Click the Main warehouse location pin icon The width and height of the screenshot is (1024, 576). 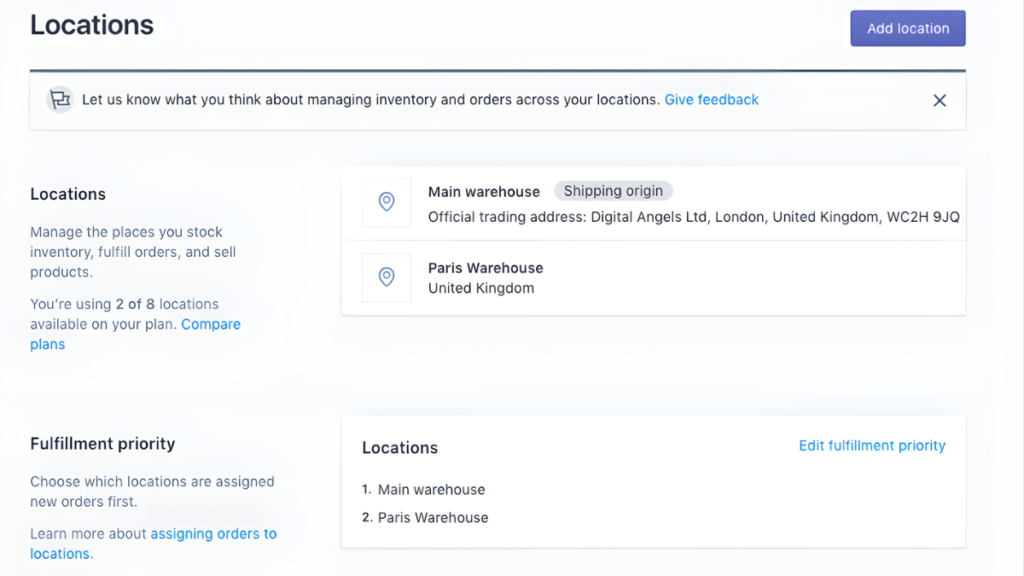coord(386,202)
